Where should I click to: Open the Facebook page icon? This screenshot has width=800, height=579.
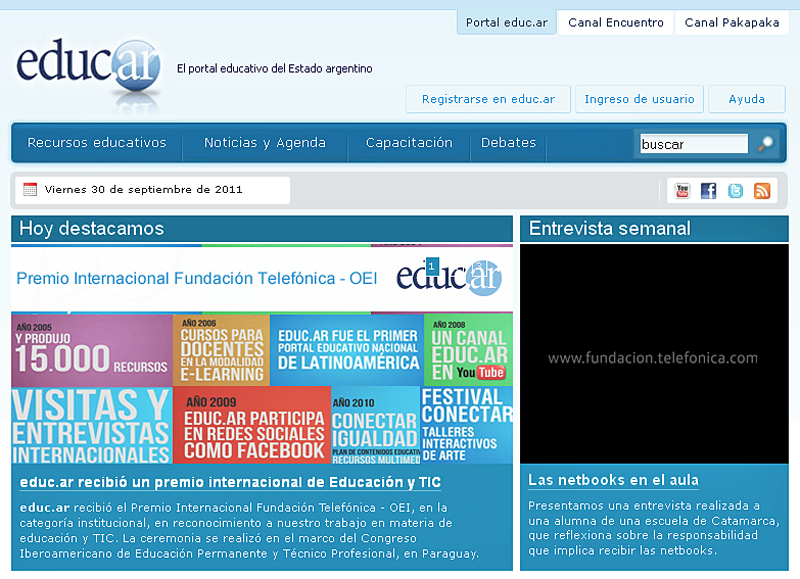tap(708, 191)
